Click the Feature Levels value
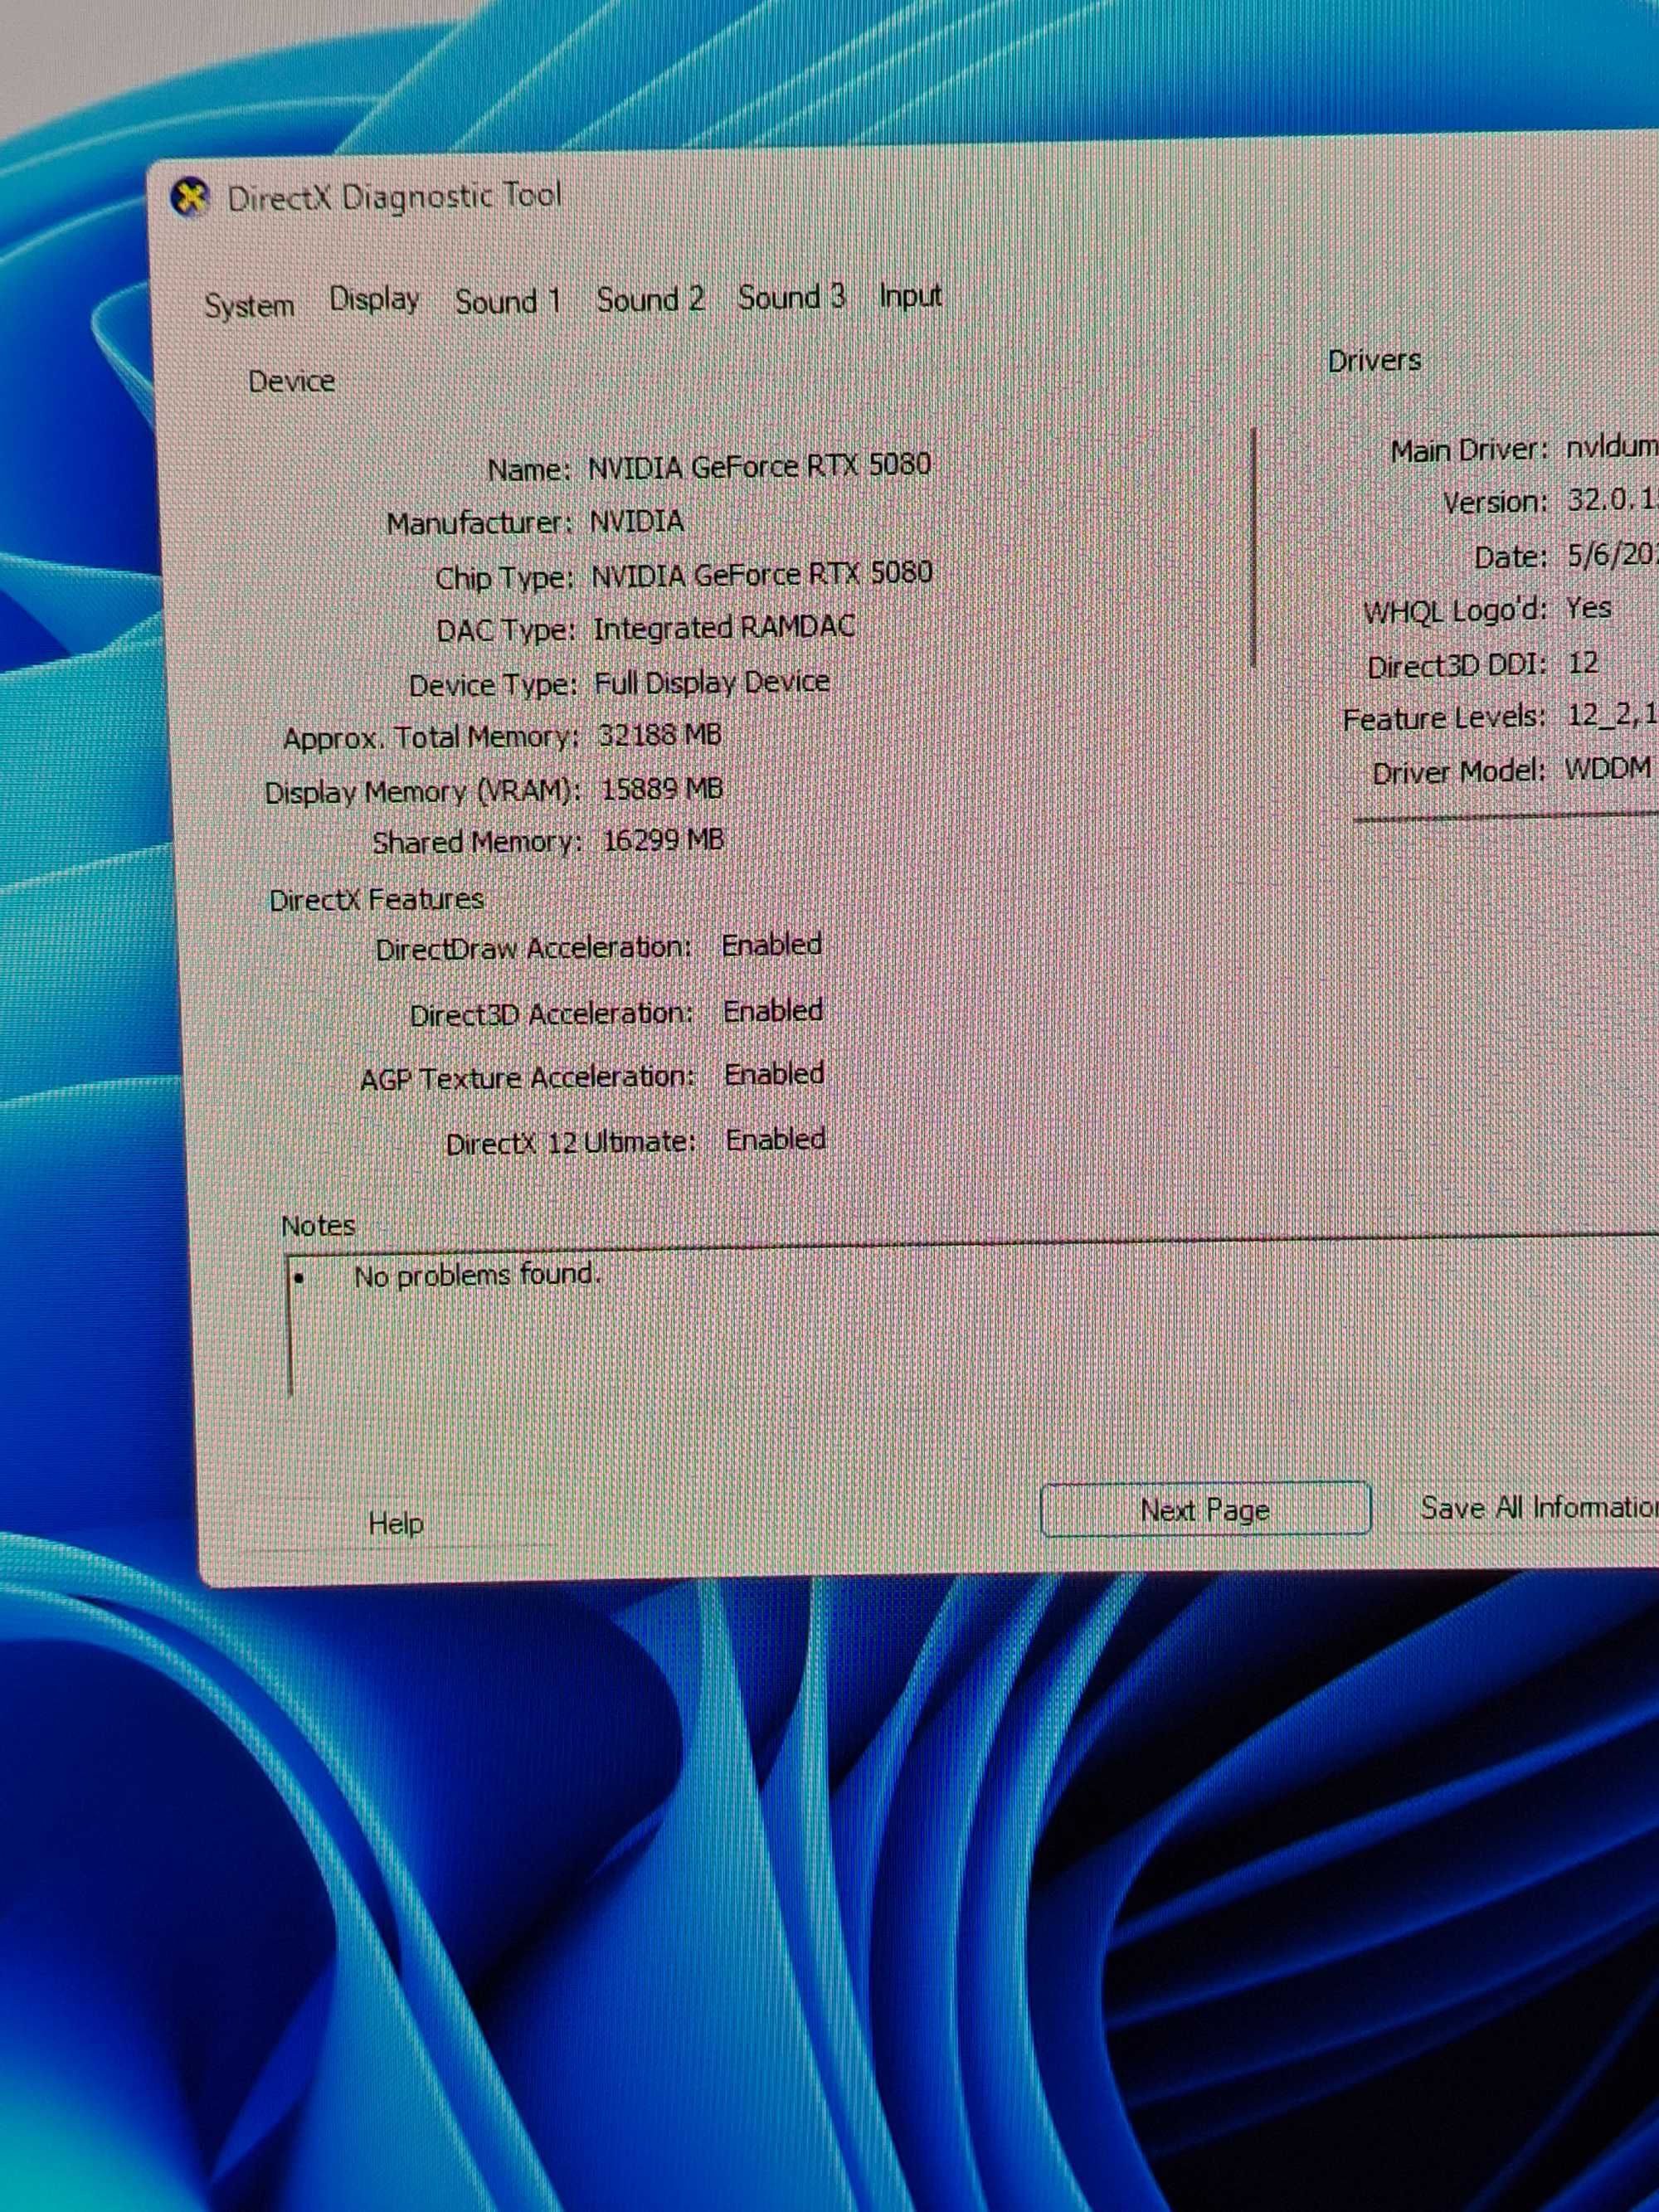Screen dimensions: 1659x2212 (x=1612, y=714)
